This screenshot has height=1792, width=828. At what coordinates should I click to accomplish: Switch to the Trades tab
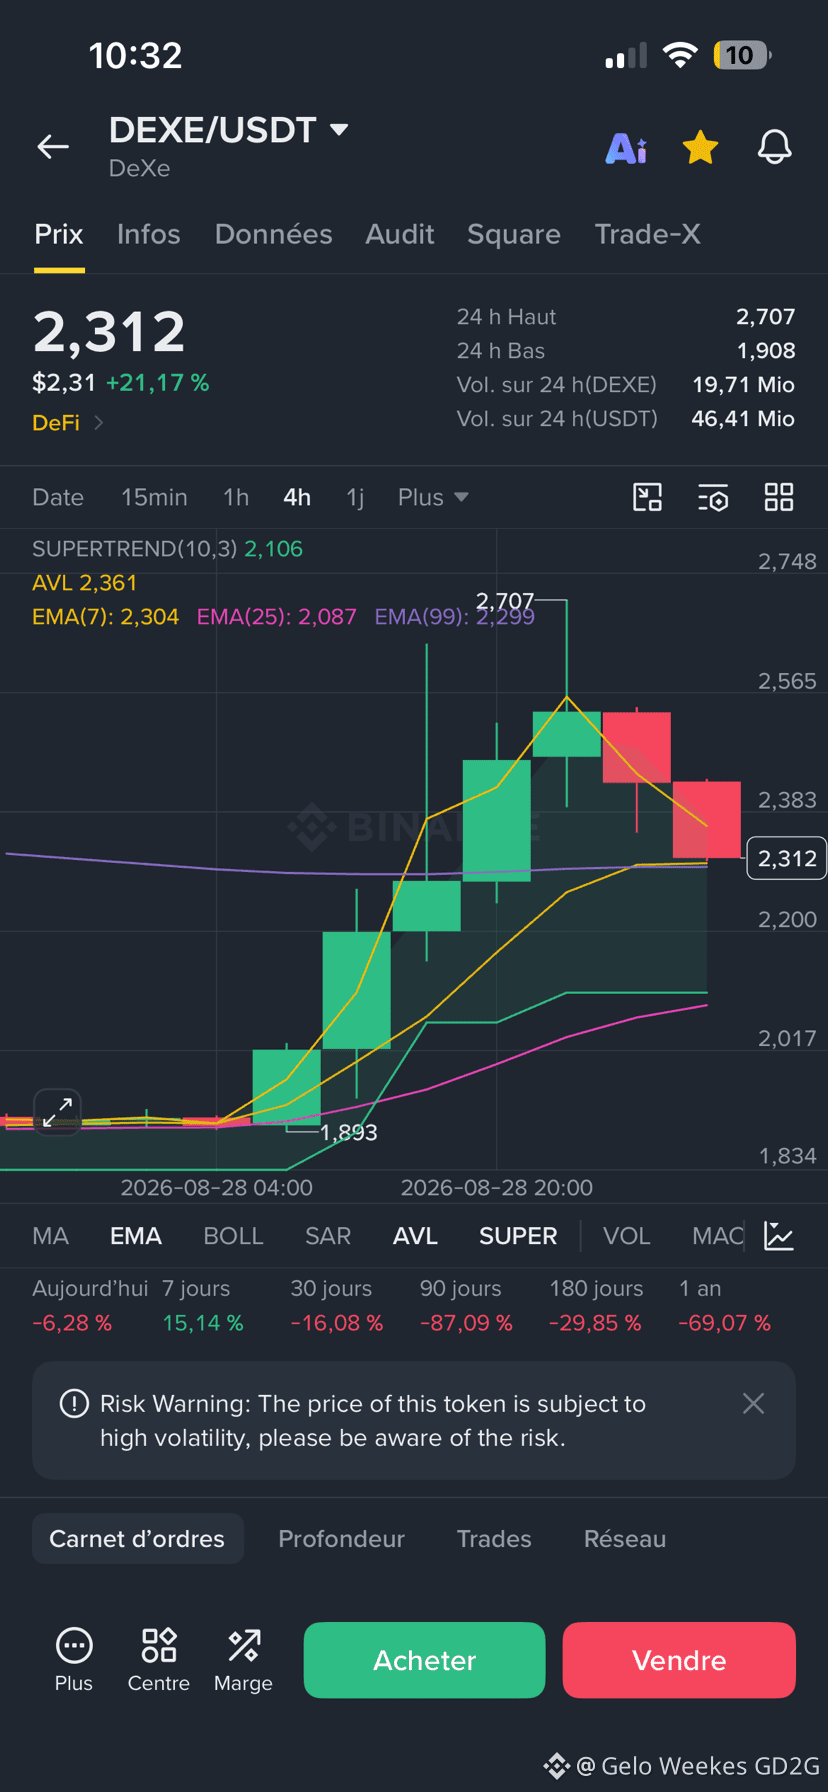point(494,1539)
